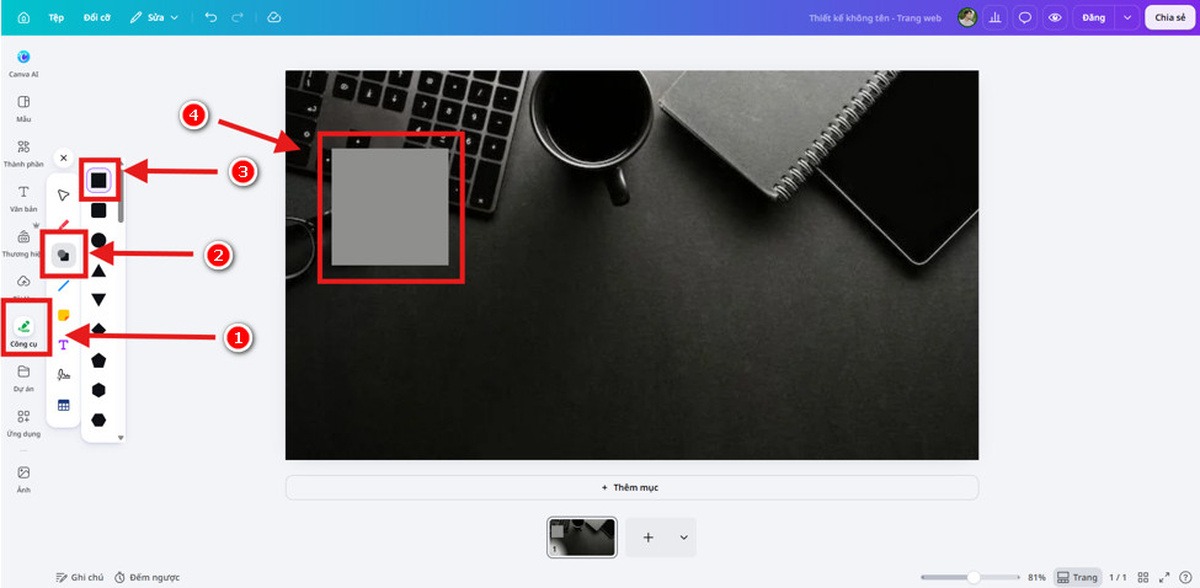
Task: Choose the upward triangle shape
Action: pos(98,270)
